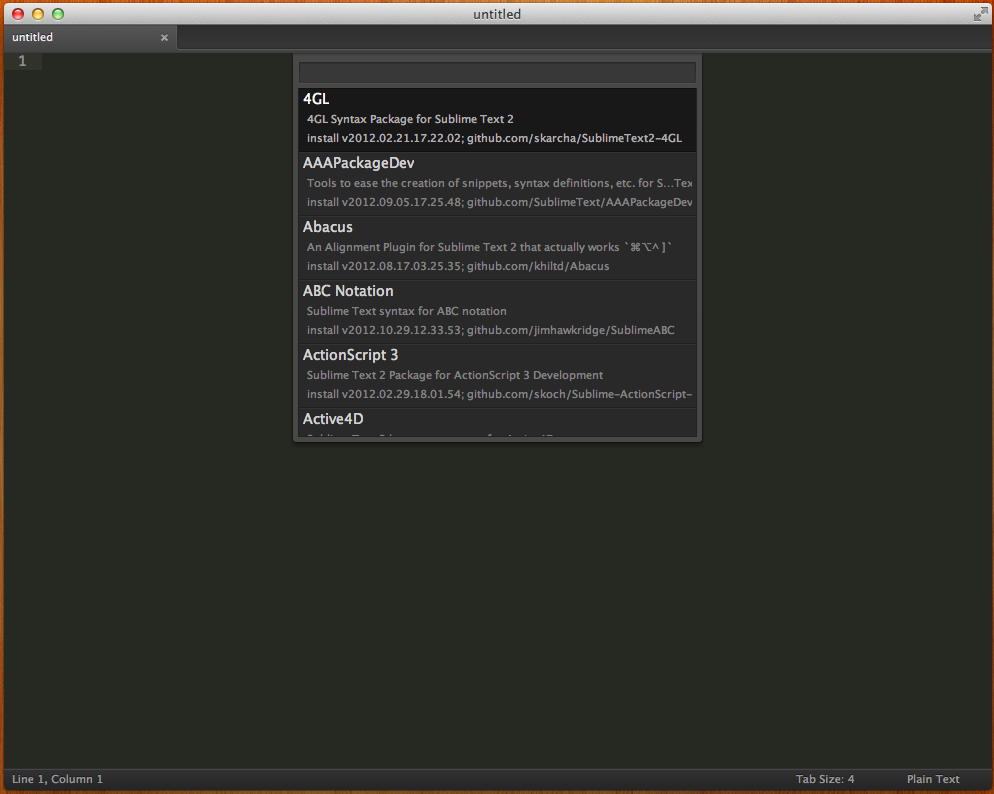Image resolution: width=994 pixels, height=794 pixels.
Task: Zoom the window using the green button
Action: (58, 14)
